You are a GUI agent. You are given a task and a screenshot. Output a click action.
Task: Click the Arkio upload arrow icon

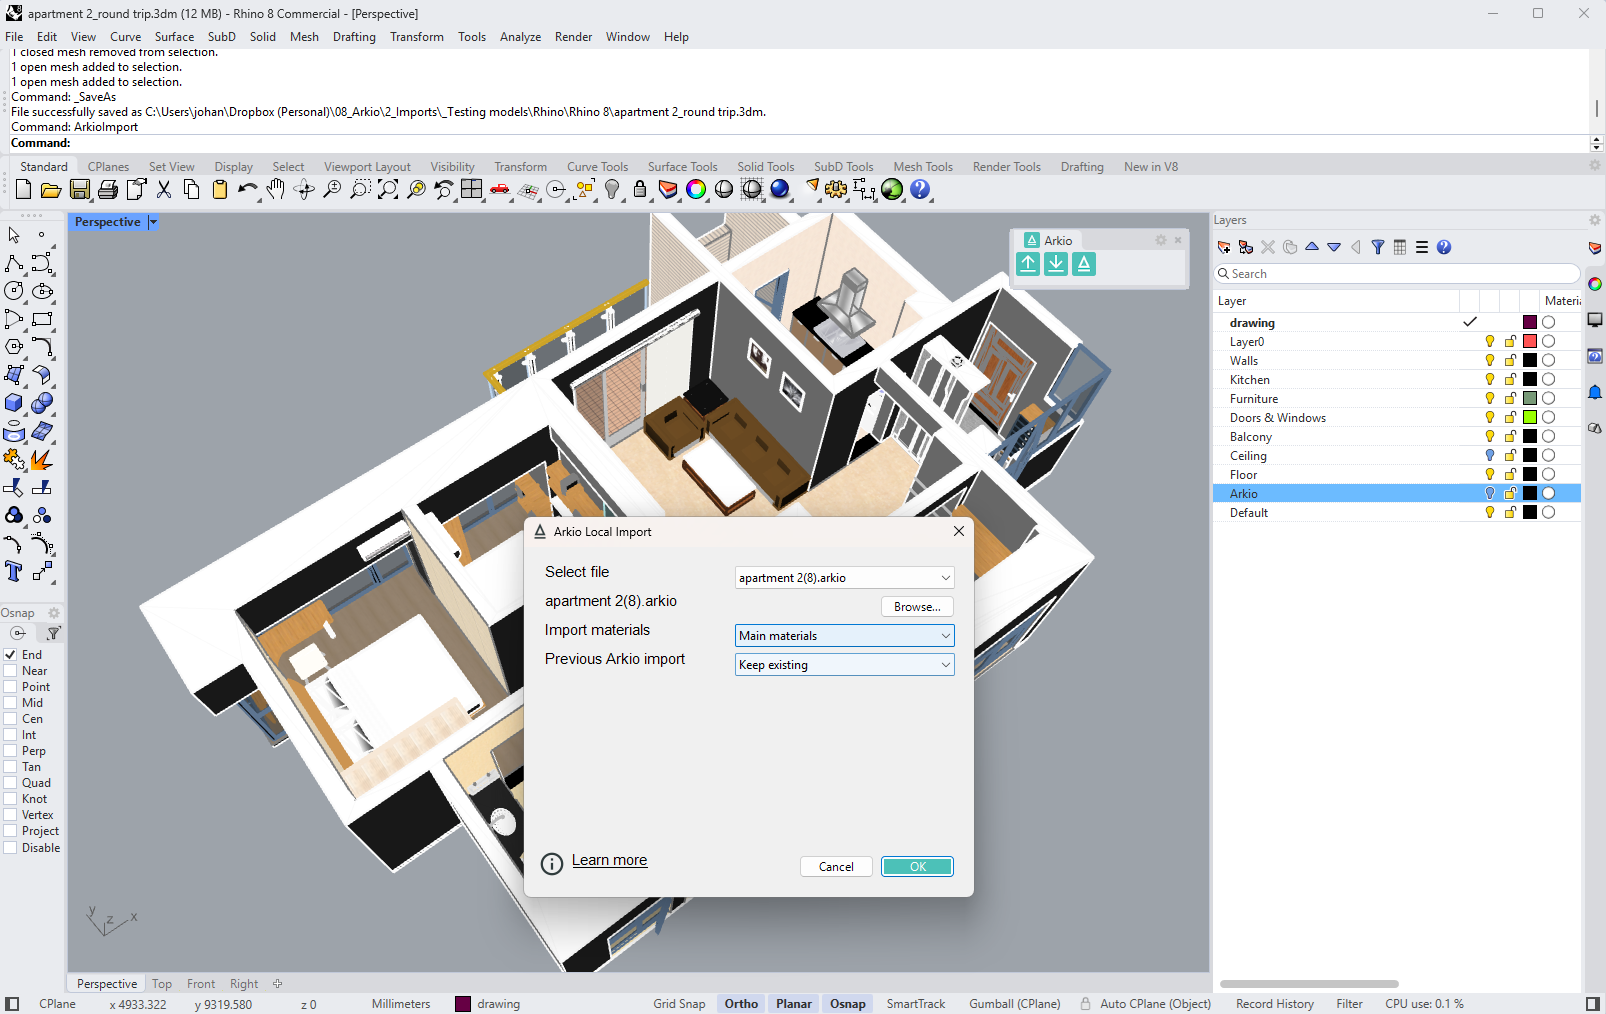click(1028, 263)
